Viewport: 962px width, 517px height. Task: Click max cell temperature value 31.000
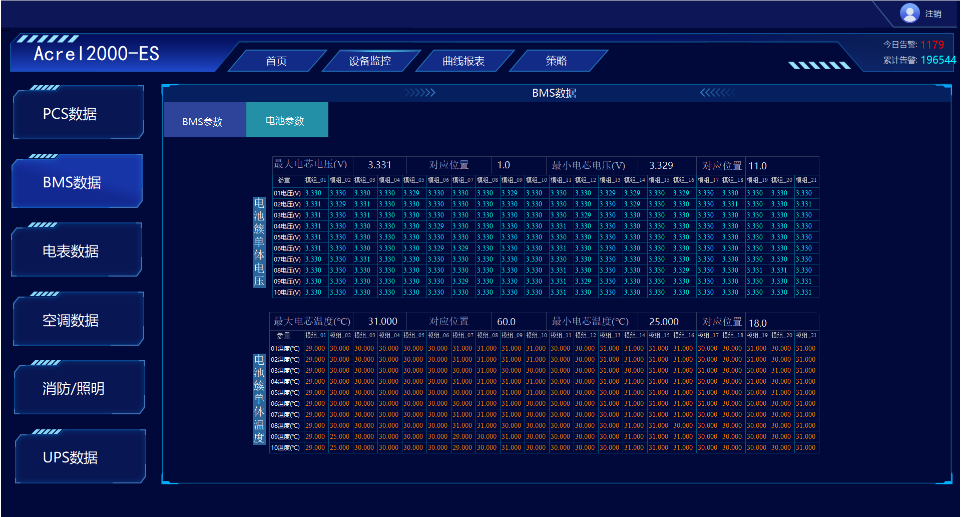(x=383, y=321)
